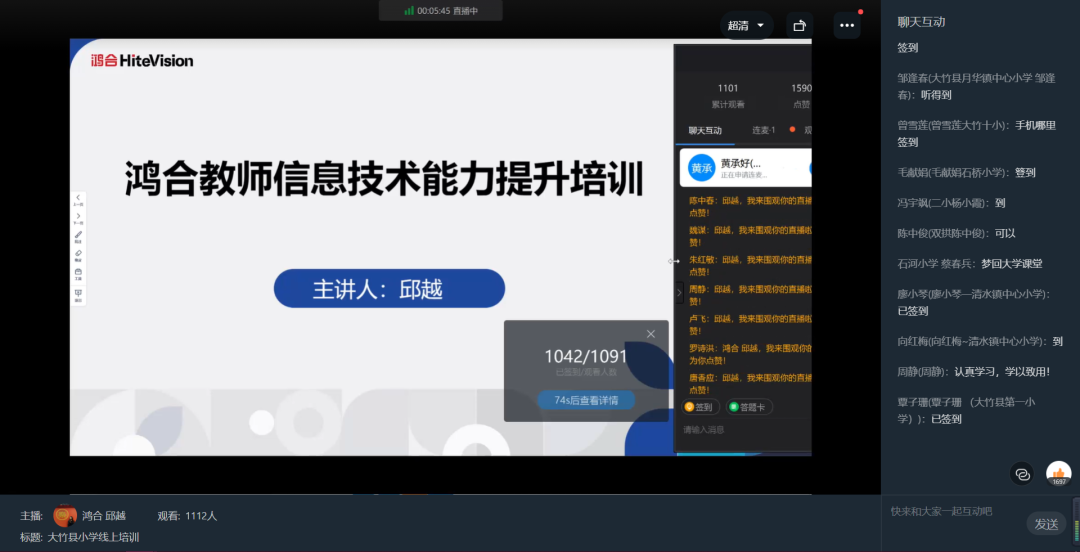
Task: Click the next page arrow in slide toolbar
Action: (x=78, y=217)
